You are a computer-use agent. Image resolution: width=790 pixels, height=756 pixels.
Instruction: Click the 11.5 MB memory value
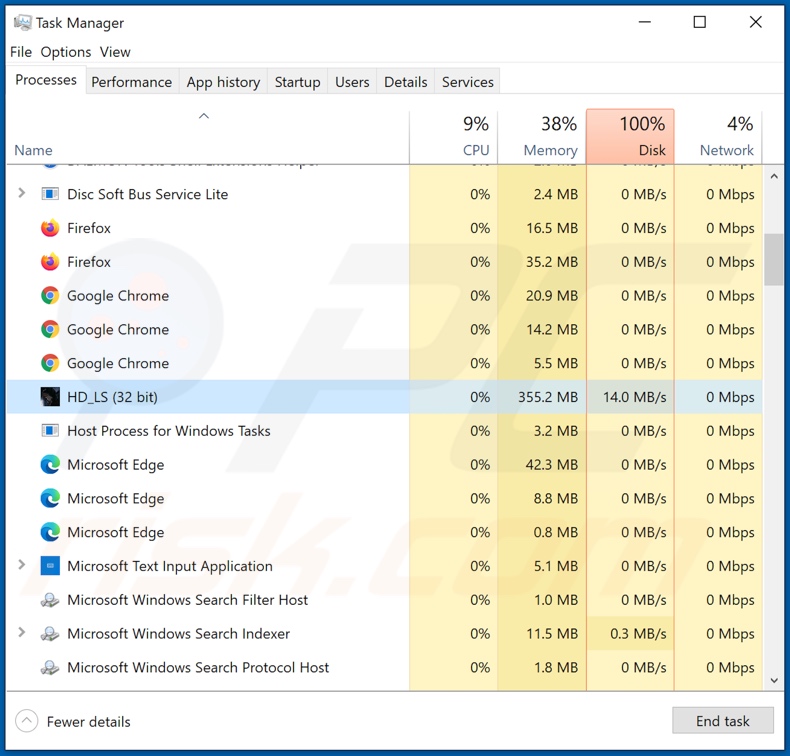(x=552, y=634)
